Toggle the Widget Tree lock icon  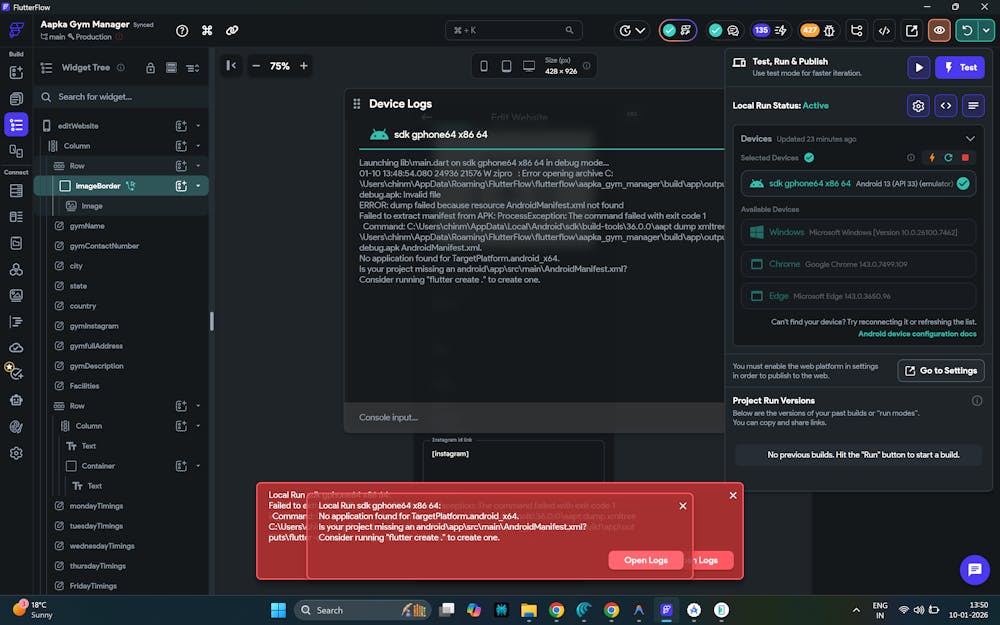coord(151,68)
